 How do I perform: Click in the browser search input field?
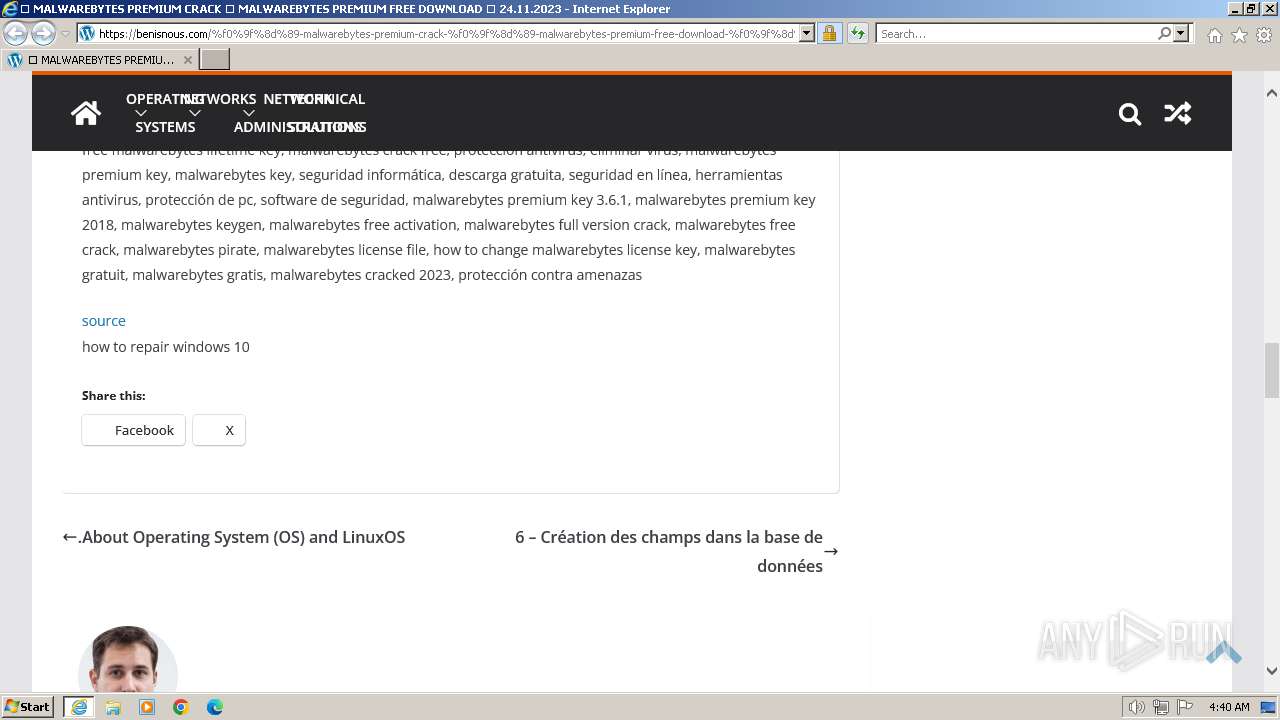[1015, 33]
